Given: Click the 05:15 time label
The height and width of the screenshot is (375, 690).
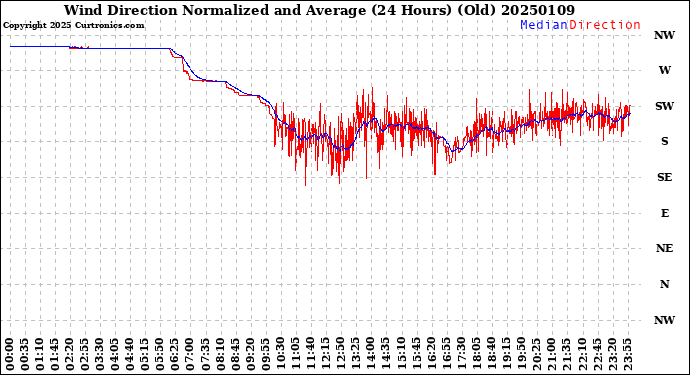Looking at the screenshot, I should tap(145, 355).
